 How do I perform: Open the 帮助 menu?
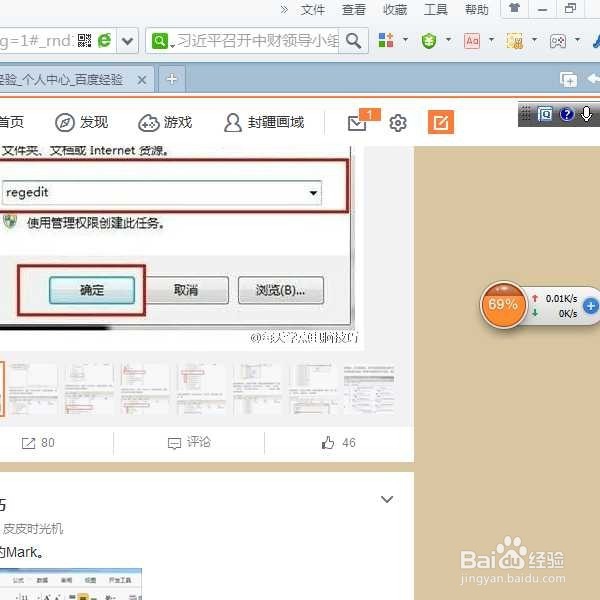(x=476, y=10)
